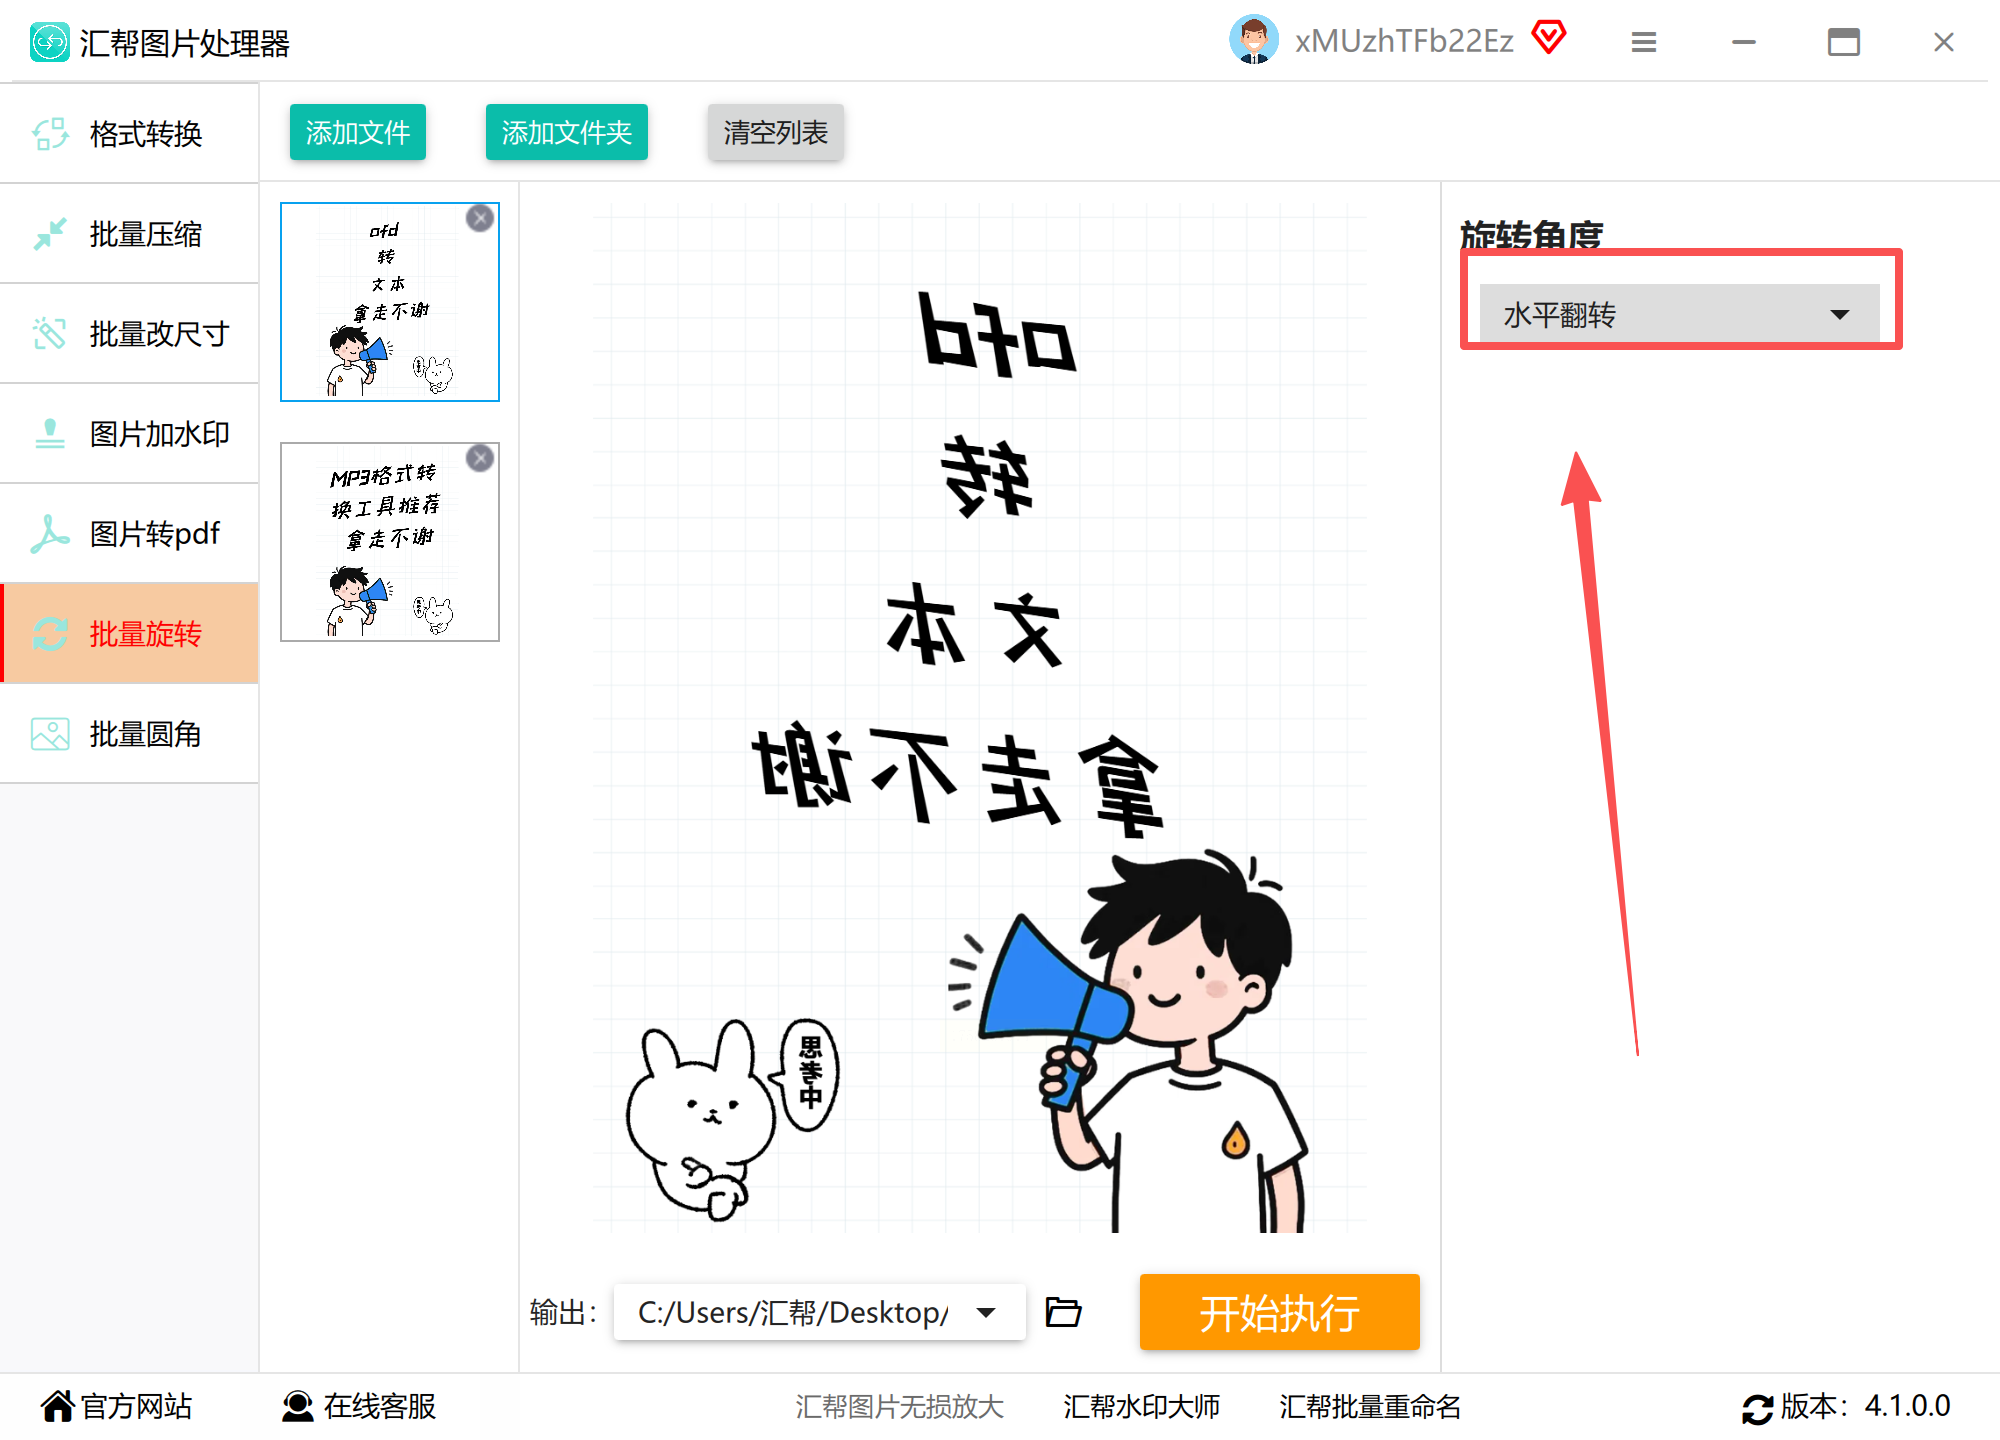Click the red VIP diamond badge

(1549, 38)
